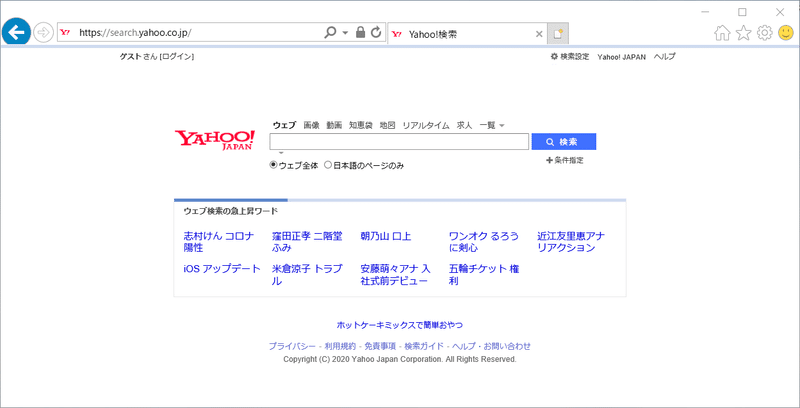The width and height of the screenshot is (800, 408).
Task: Switch to the 地図 search tab
Action: 387,125
